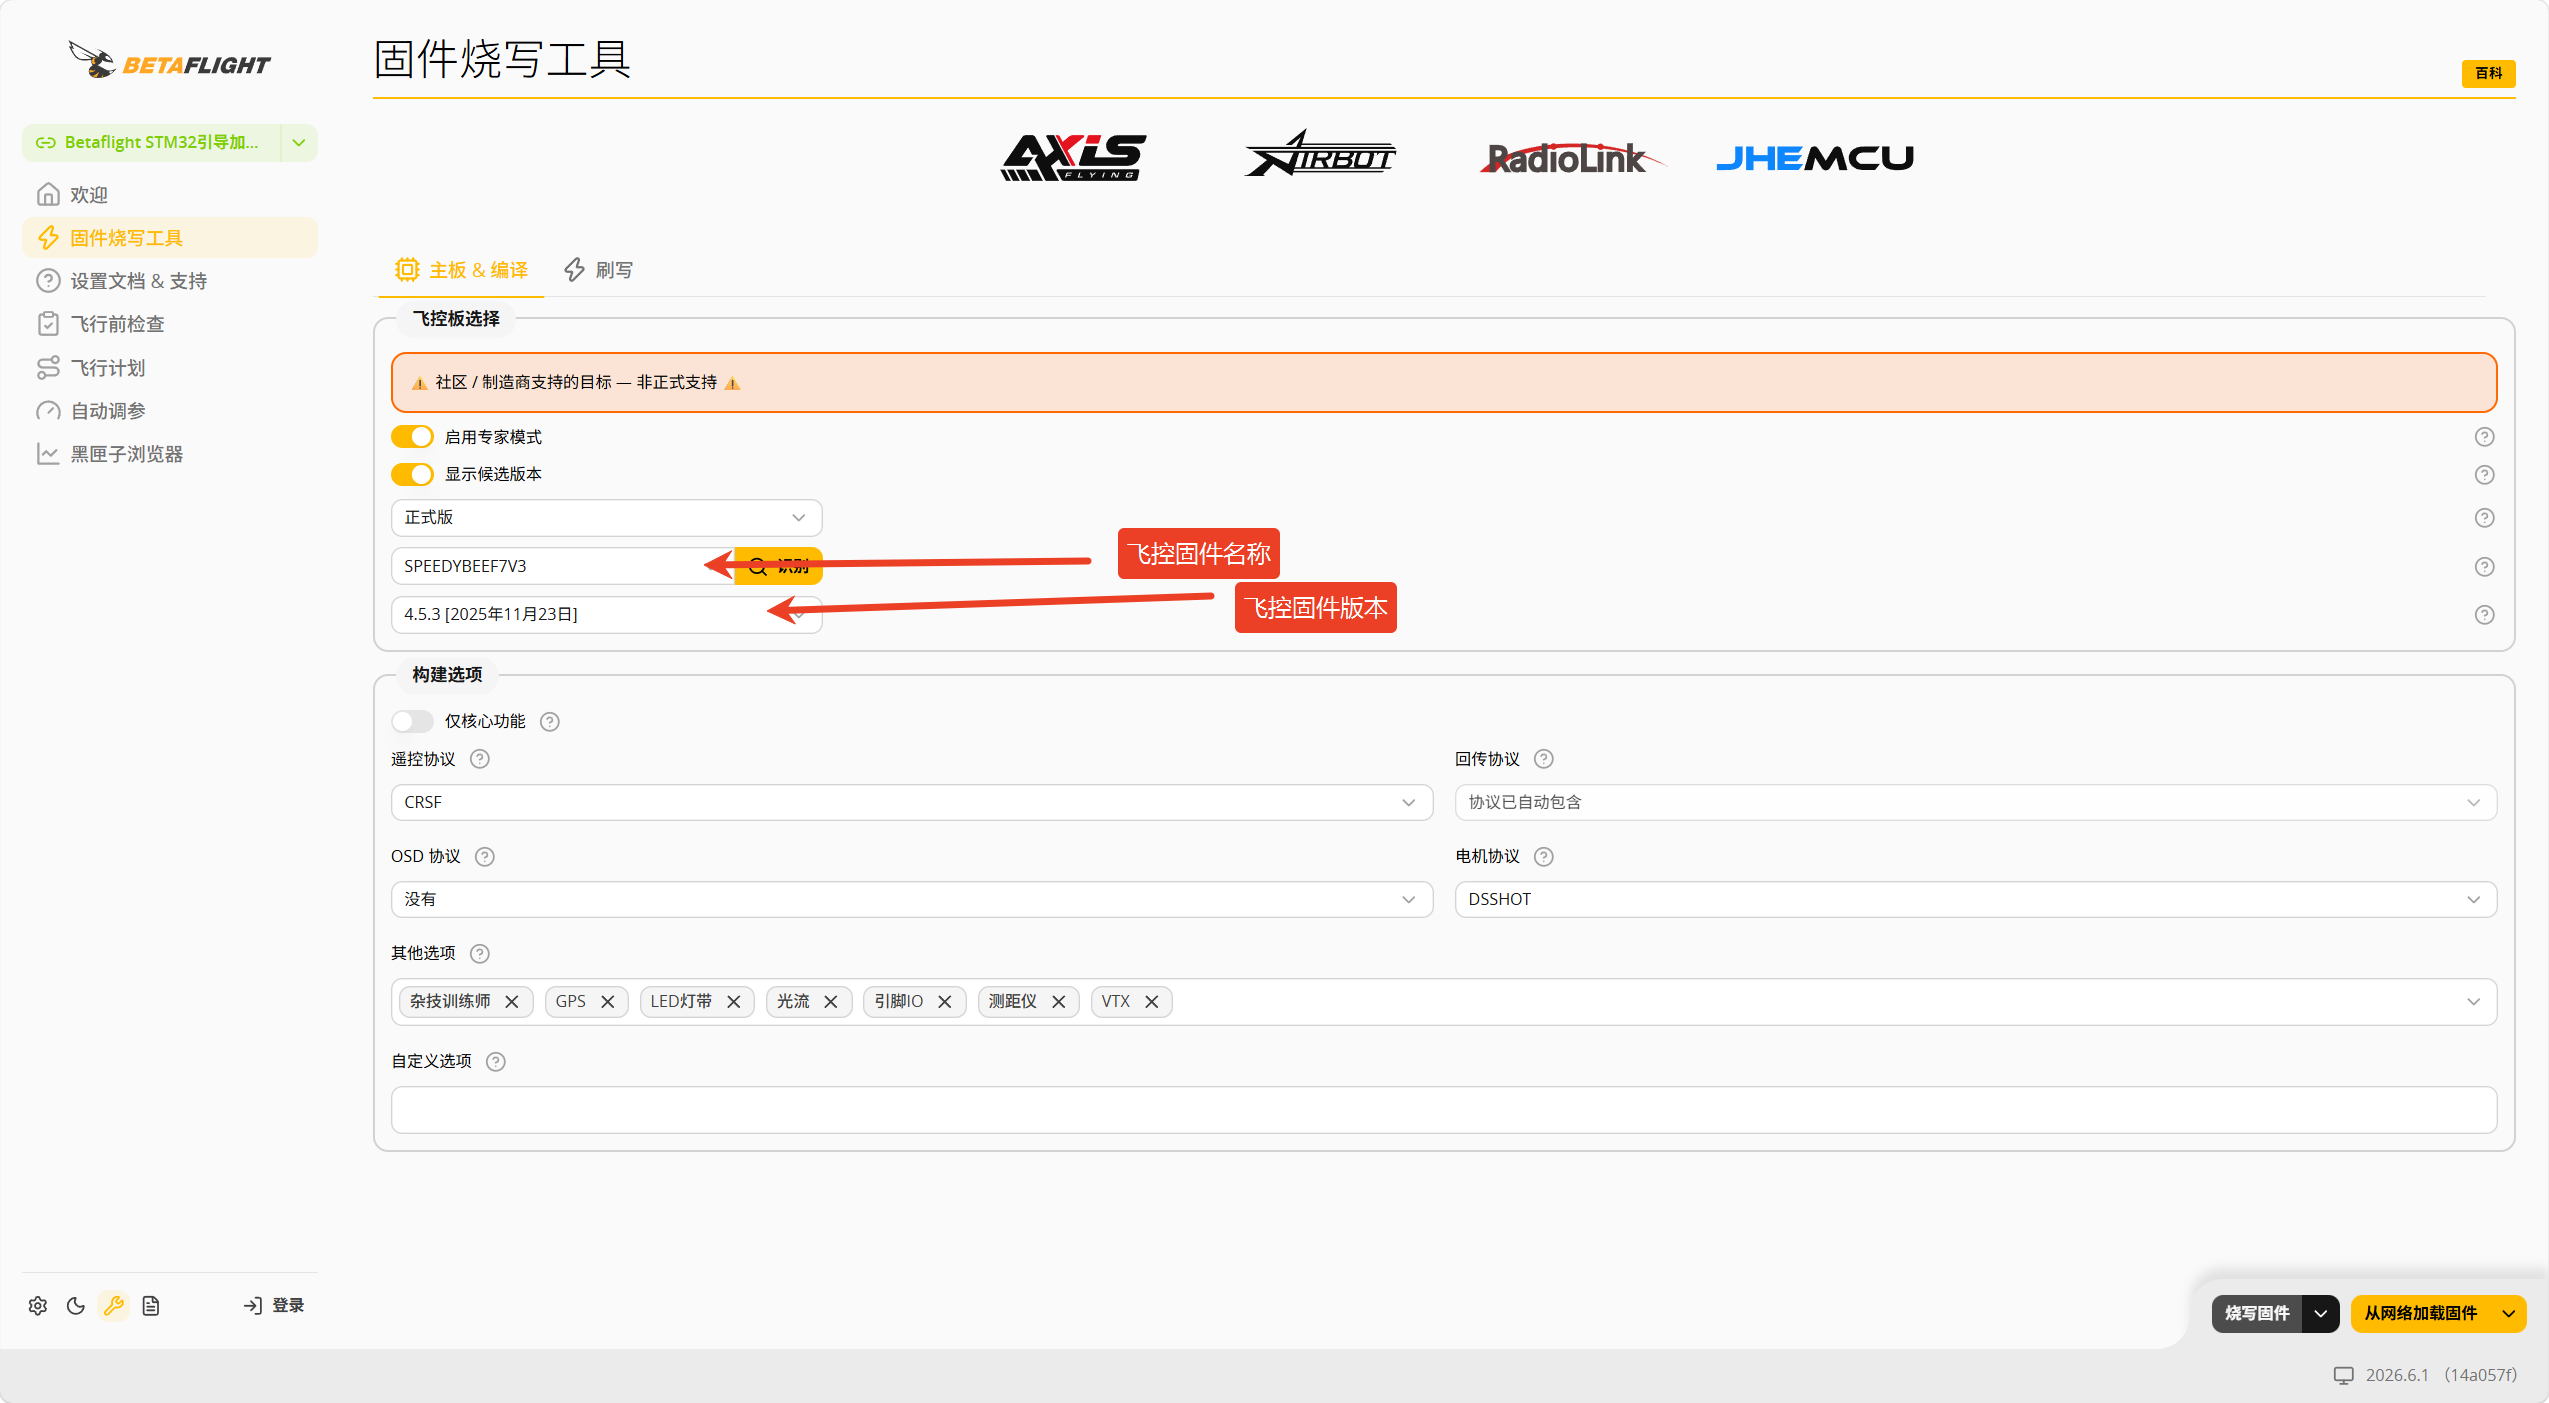Open 自动调参 in the sidebar
2549x1403 pixels.
170,411
